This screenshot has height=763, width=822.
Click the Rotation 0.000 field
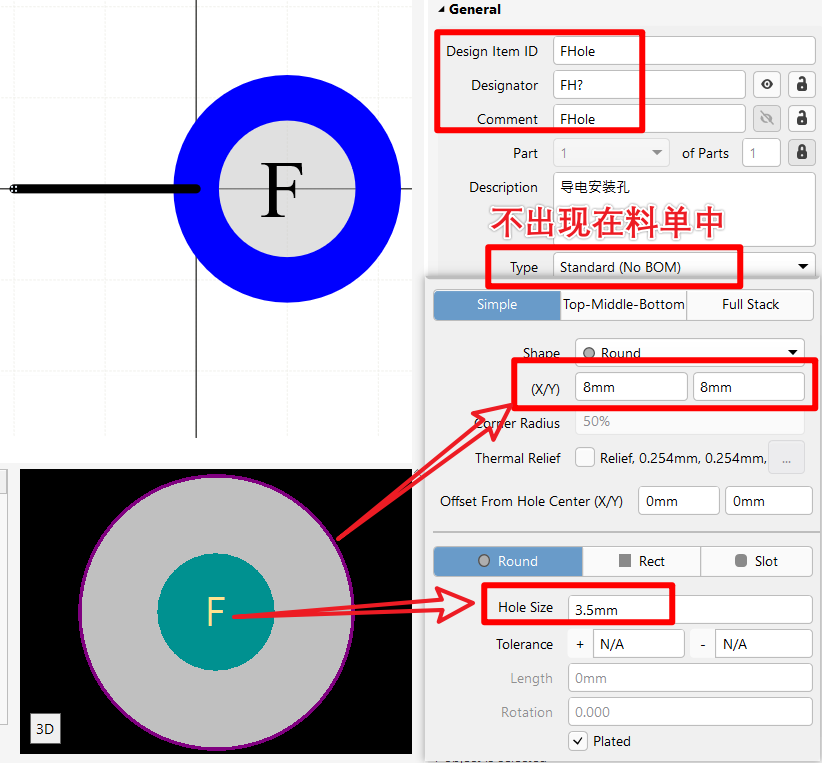point(690,712)
